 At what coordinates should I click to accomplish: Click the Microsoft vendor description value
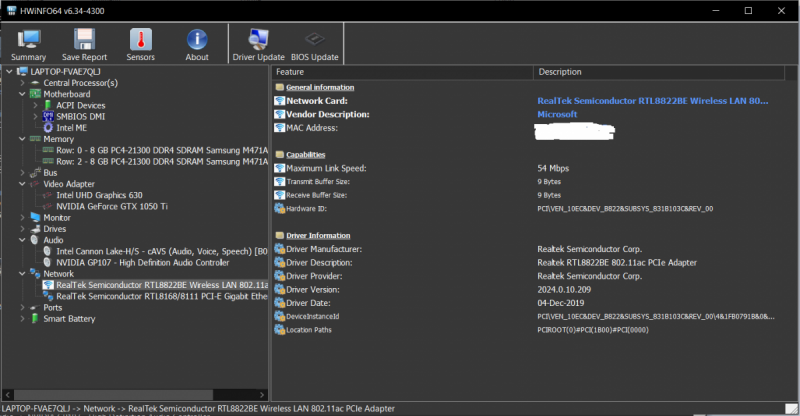click(557, 114)
